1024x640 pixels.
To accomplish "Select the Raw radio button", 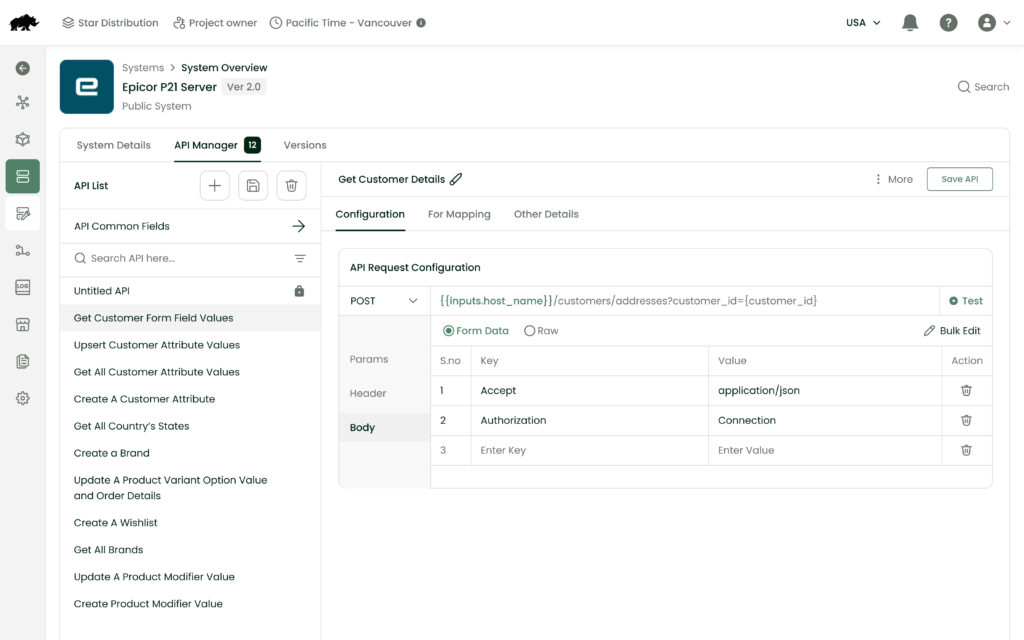I will 530,331.
